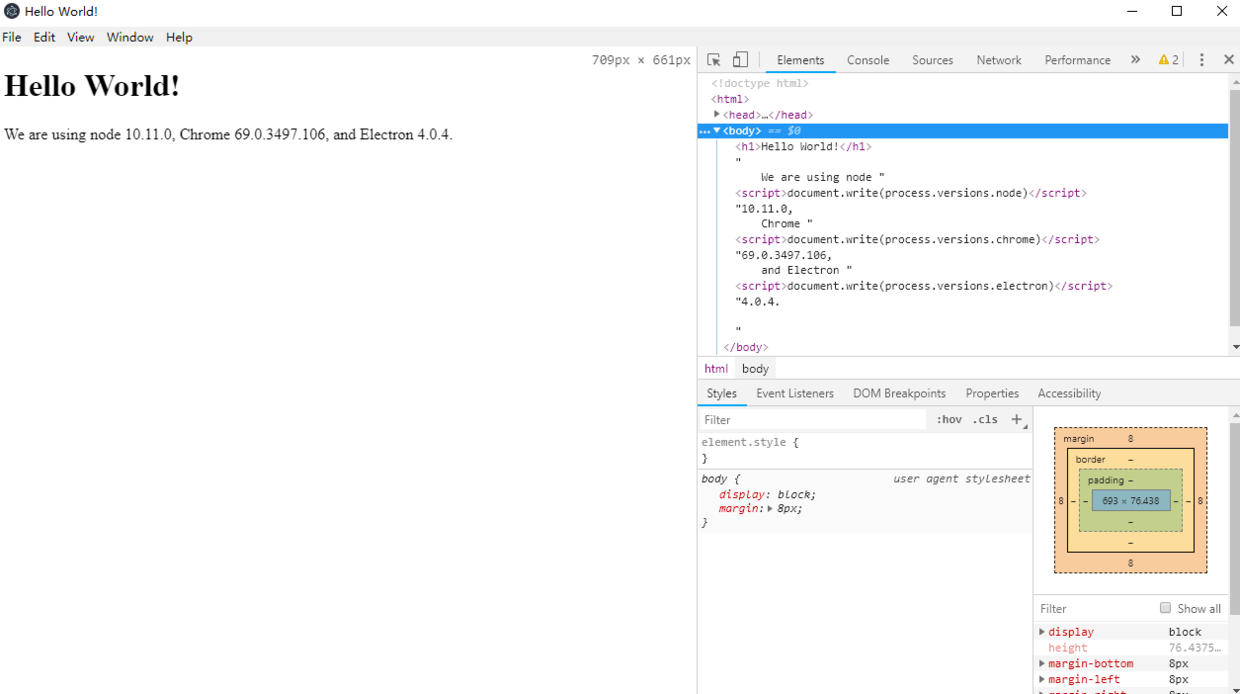Select the doctype html line
Image resolution: width=1240 pixels, height=694 pixels.
tap(760, 84)
